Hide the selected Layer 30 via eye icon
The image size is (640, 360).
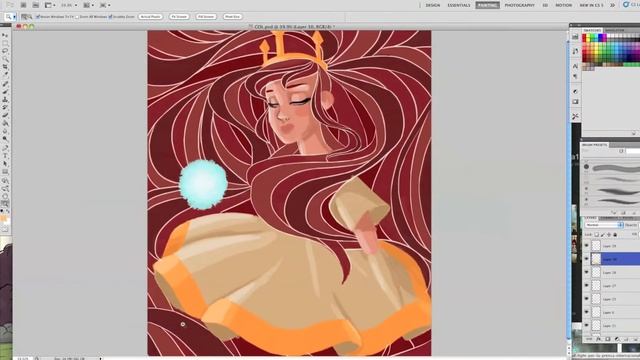click(x=587, y=259)
